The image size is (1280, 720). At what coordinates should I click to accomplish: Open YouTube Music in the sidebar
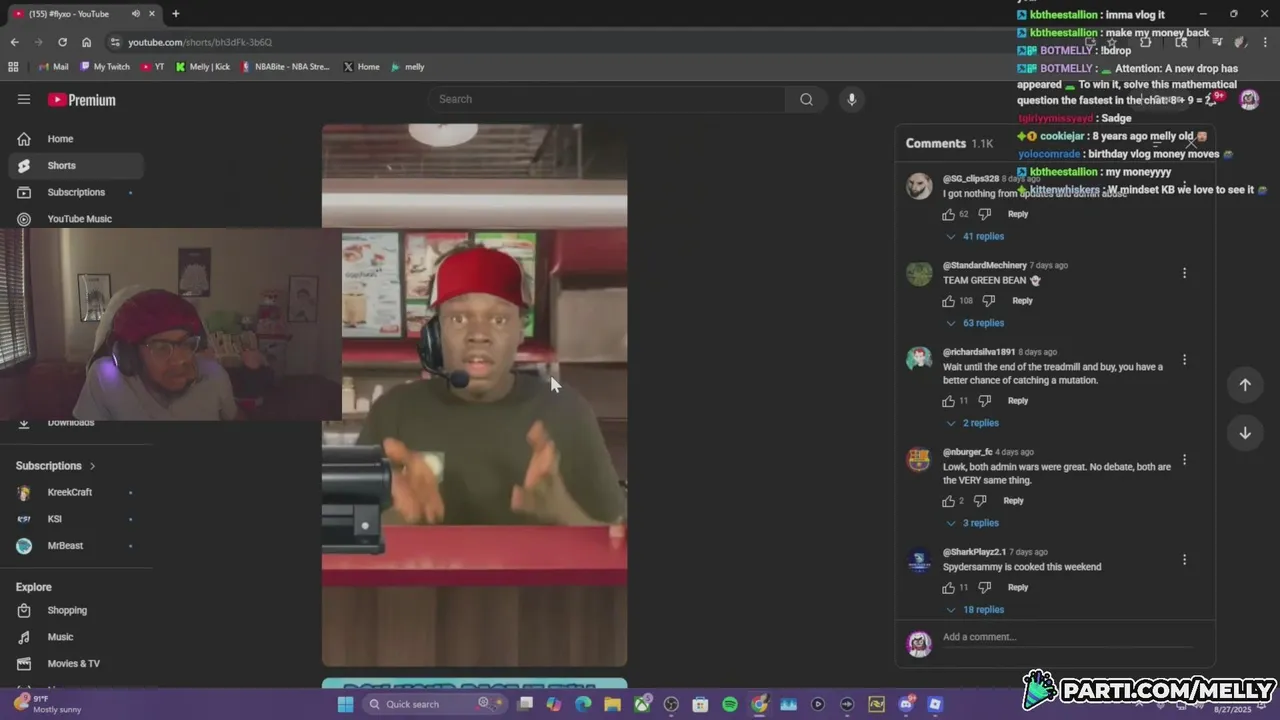pyautogui.click(x=76, y=219)
